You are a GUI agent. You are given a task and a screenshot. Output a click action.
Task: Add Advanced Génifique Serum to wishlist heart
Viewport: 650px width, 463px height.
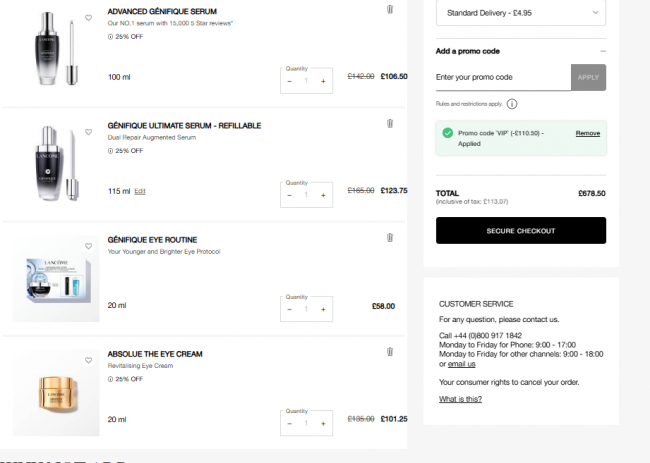tap(89, 18)
